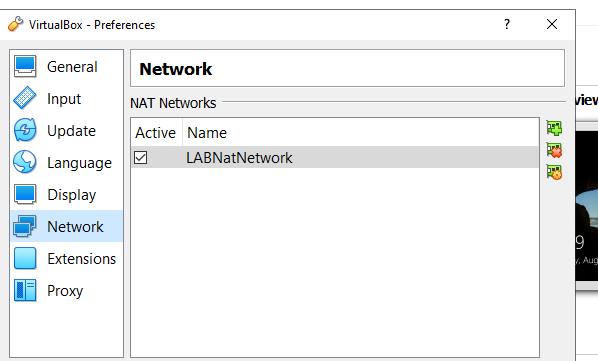Open the Display preferences section
This screenshot has height=361, width=598.
[x=66, y=195]
